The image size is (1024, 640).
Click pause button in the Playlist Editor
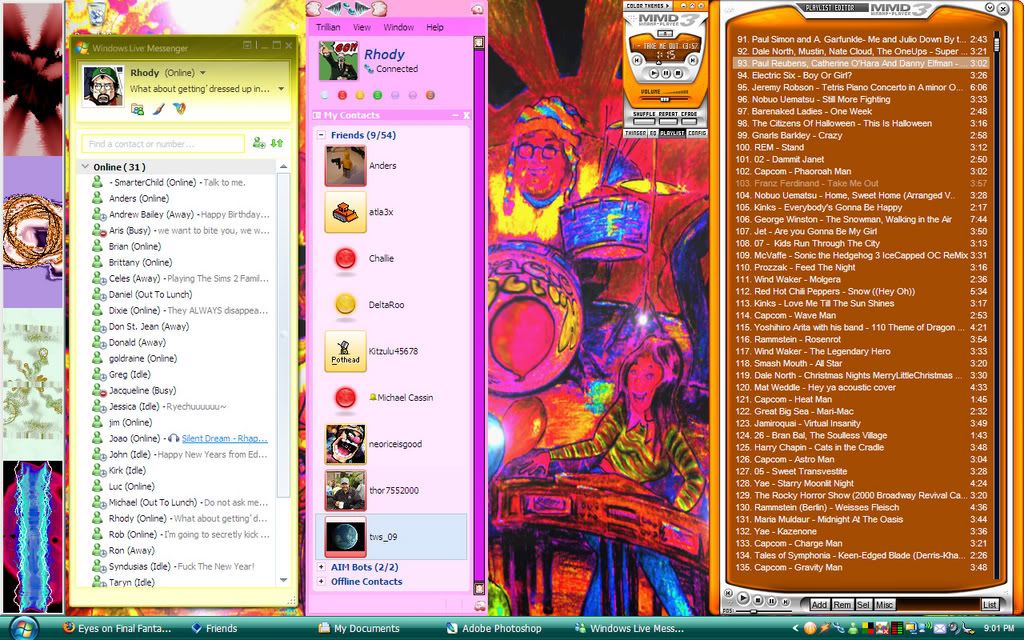[771, 601]
